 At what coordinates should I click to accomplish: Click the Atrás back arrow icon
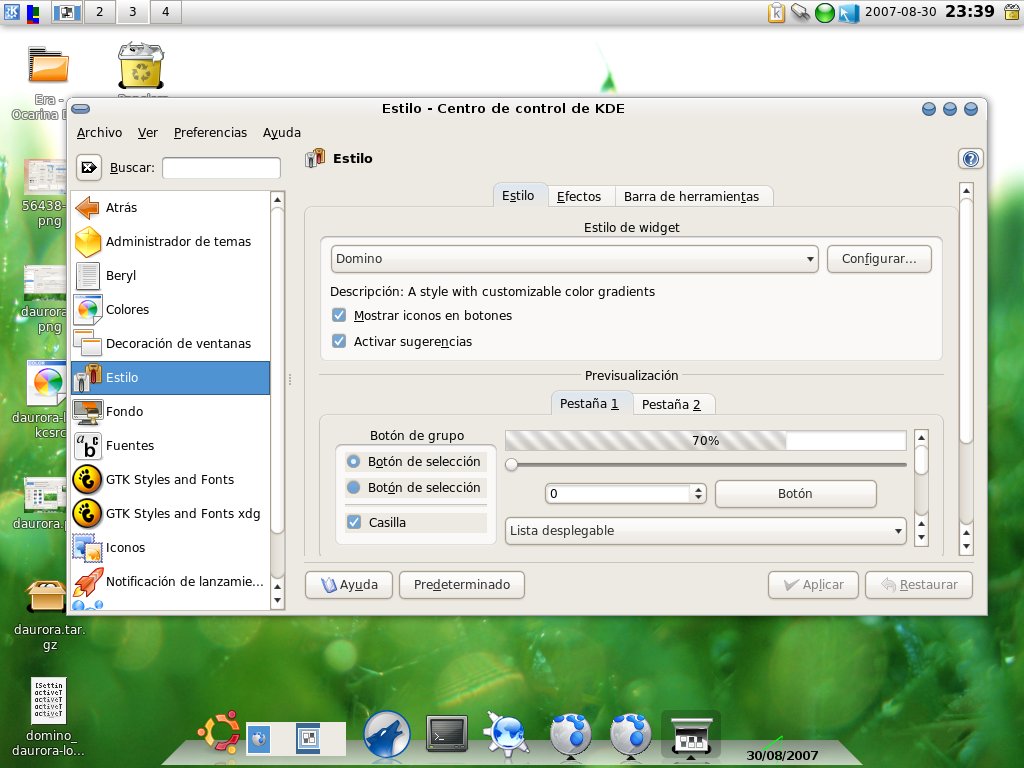tap(88, 208)
